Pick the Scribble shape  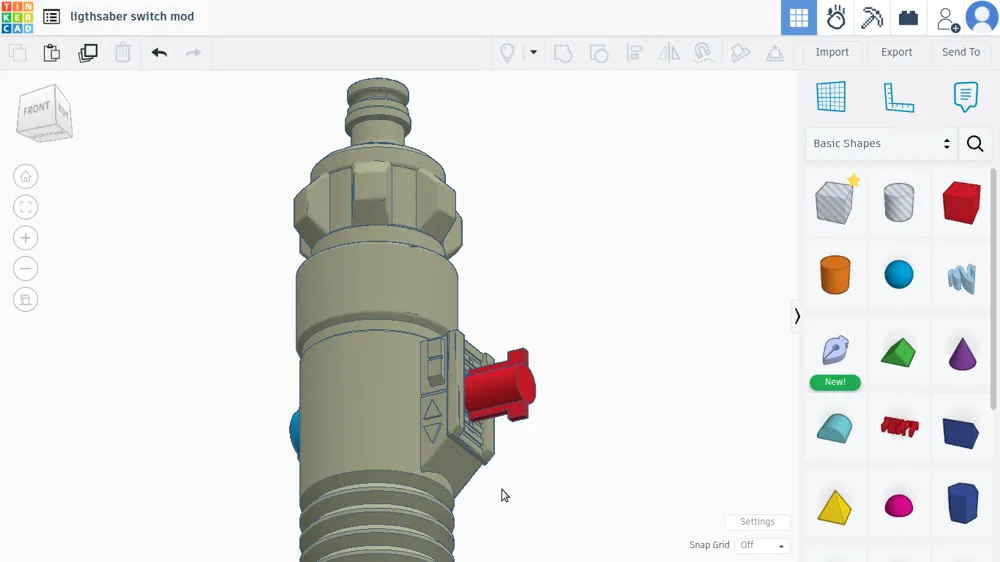[962, 278]
